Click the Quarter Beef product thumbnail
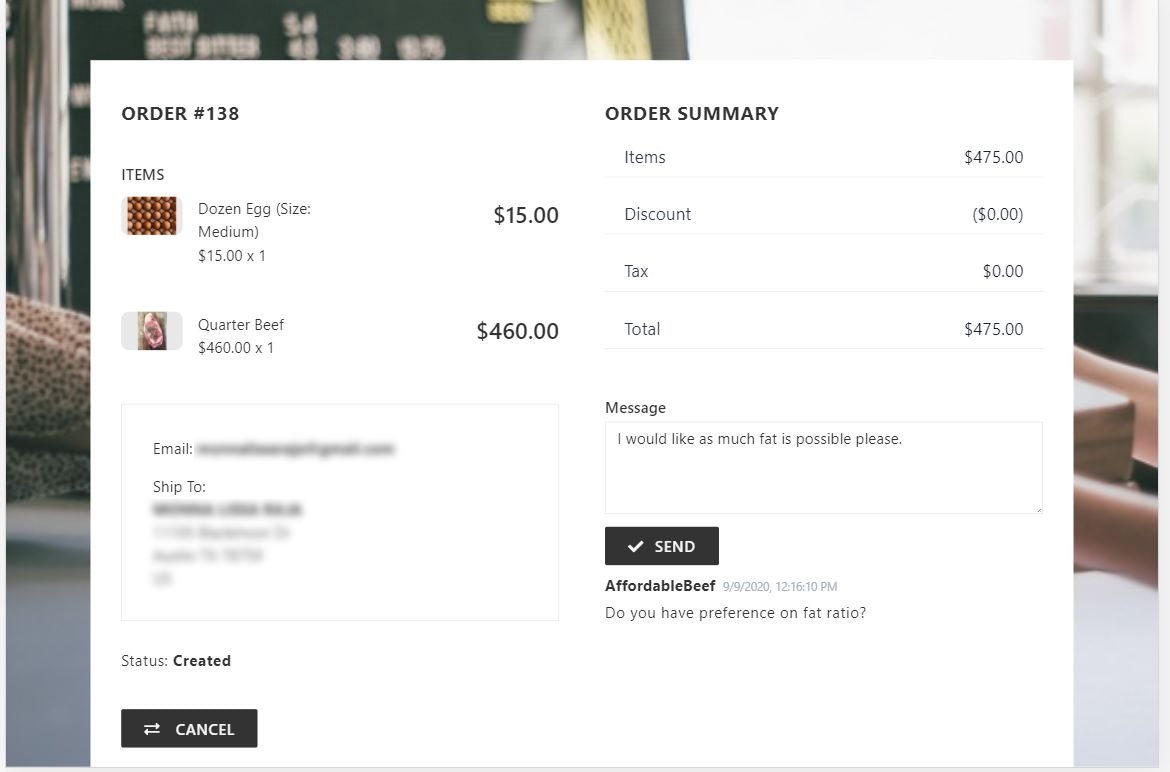Viewport: 1170px width, 772px height. (152, 331)
